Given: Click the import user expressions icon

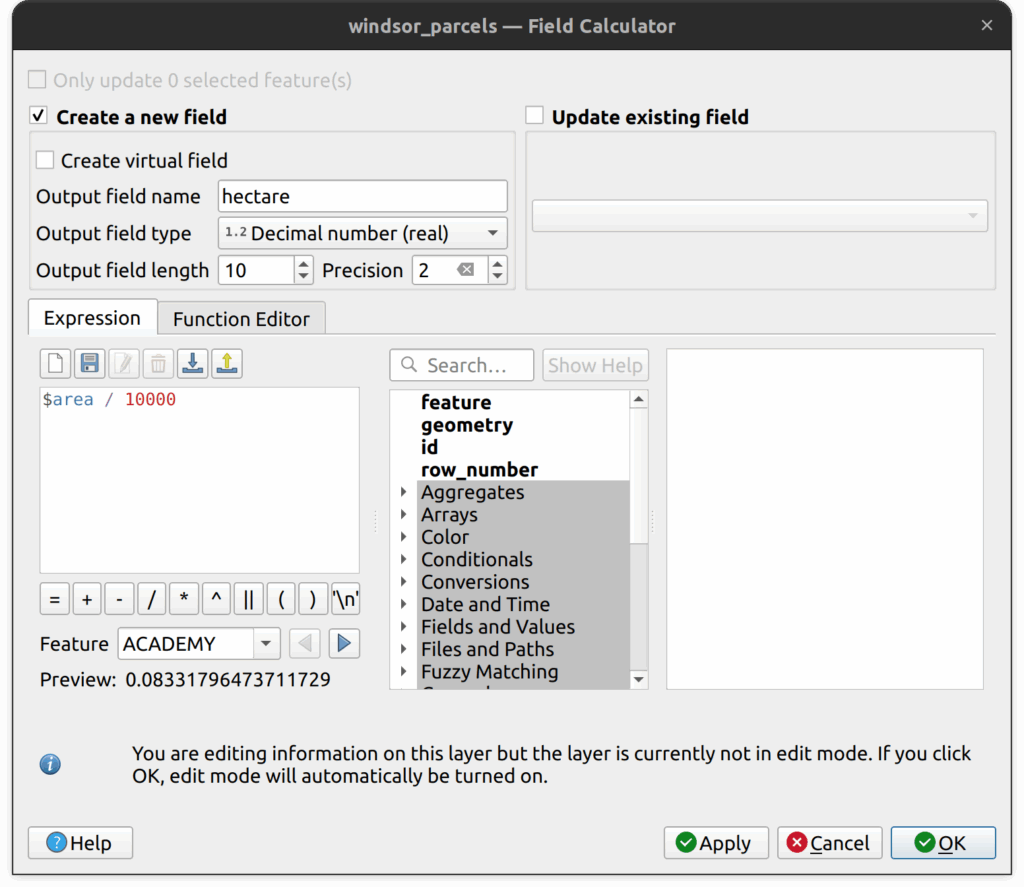Looking at the screenshot, I should tap(192, 364).
